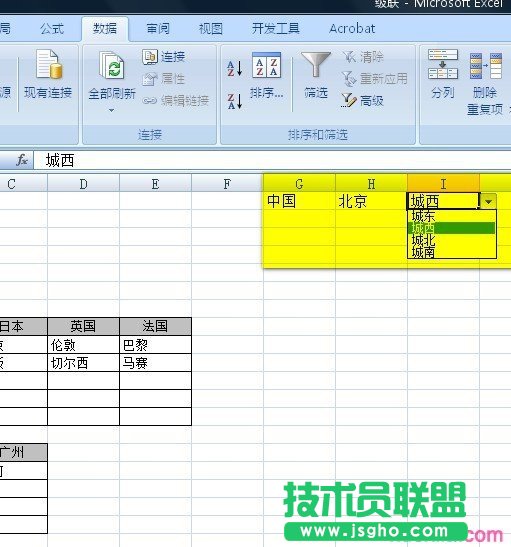Click the 编辑链接 chain icon

pyautogui.click(x=150, y=101)
